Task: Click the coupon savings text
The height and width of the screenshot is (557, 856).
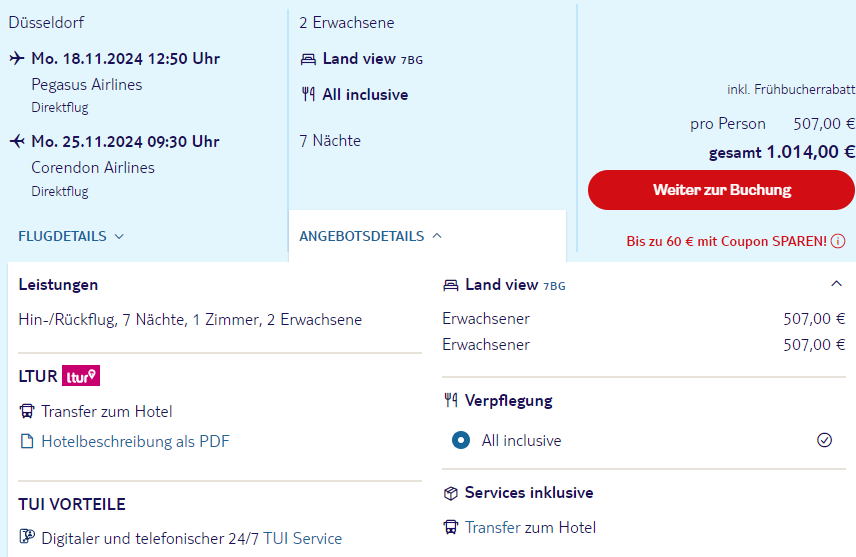Action: coord(726,241)
